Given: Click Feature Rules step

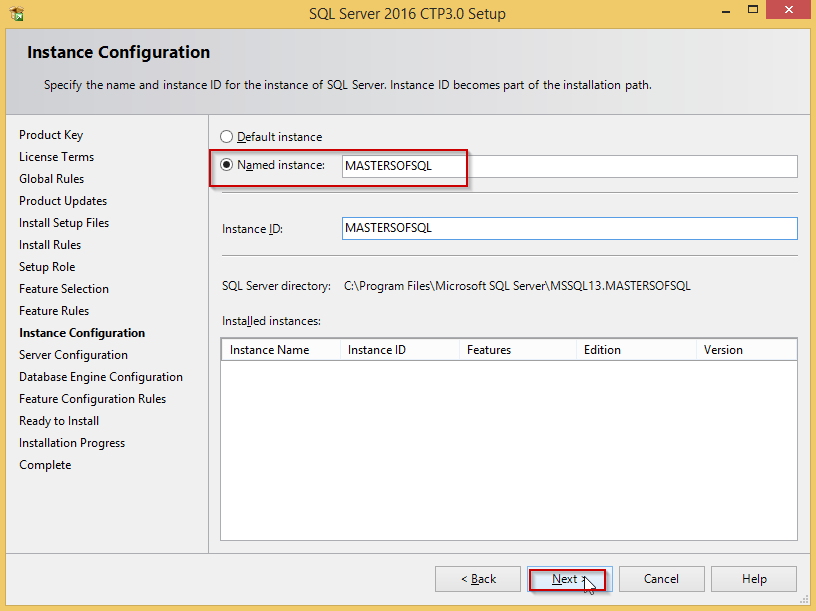Looking at the screenshot, I should [x=54, y=311].
